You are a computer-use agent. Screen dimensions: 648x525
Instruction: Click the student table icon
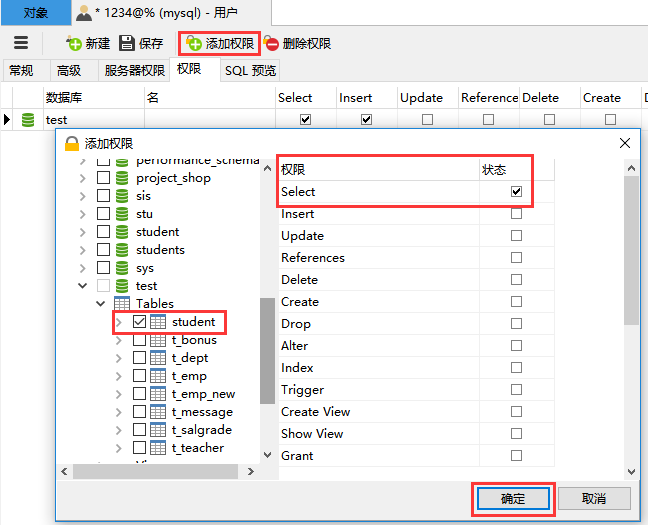(158, 322)
